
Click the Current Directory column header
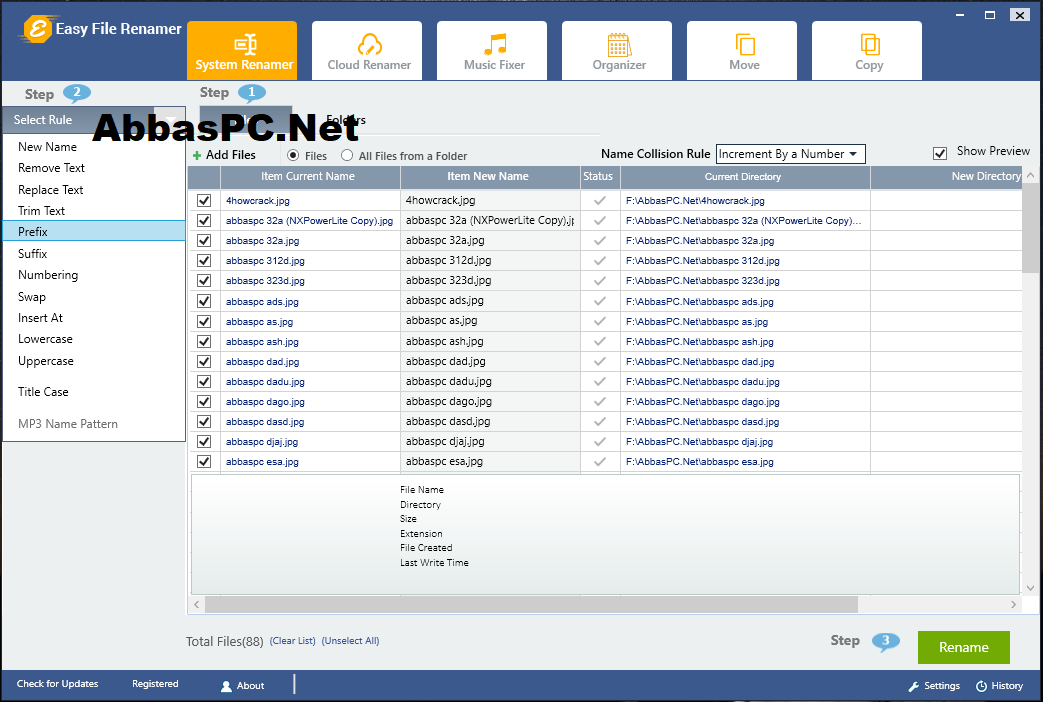[x=745, y=176]
